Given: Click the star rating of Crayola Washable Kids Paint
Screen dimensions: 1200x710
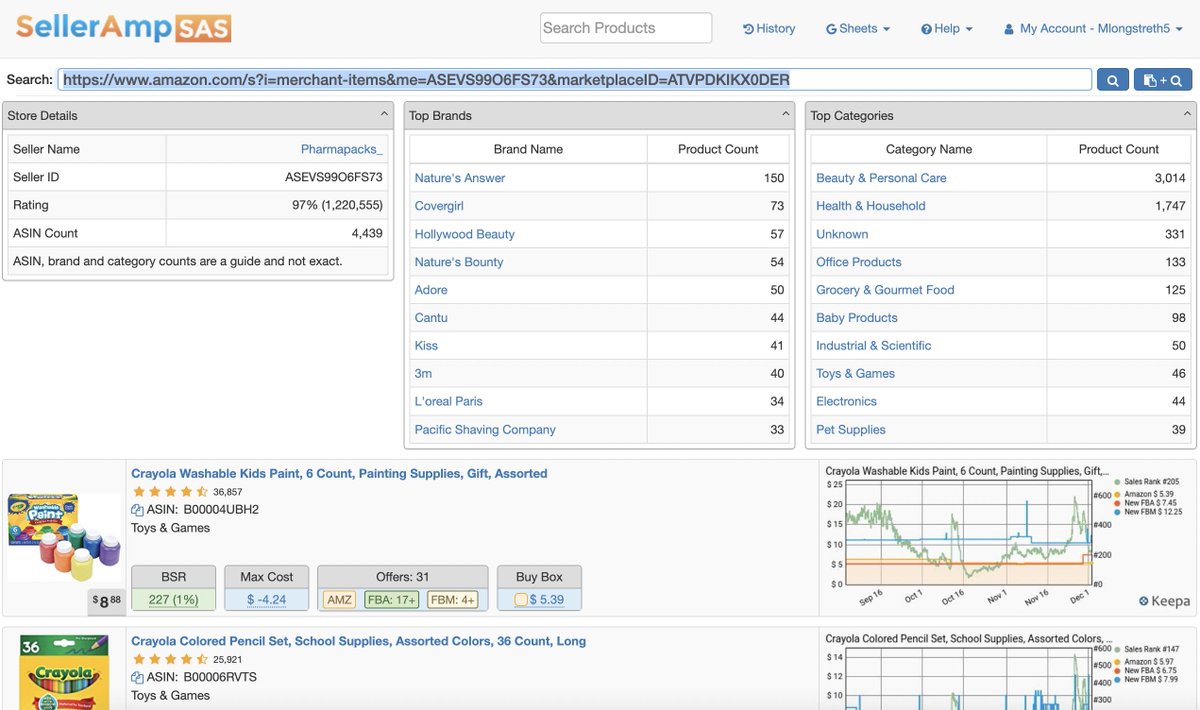Looking at the screenshot, I should click(170, 492).
